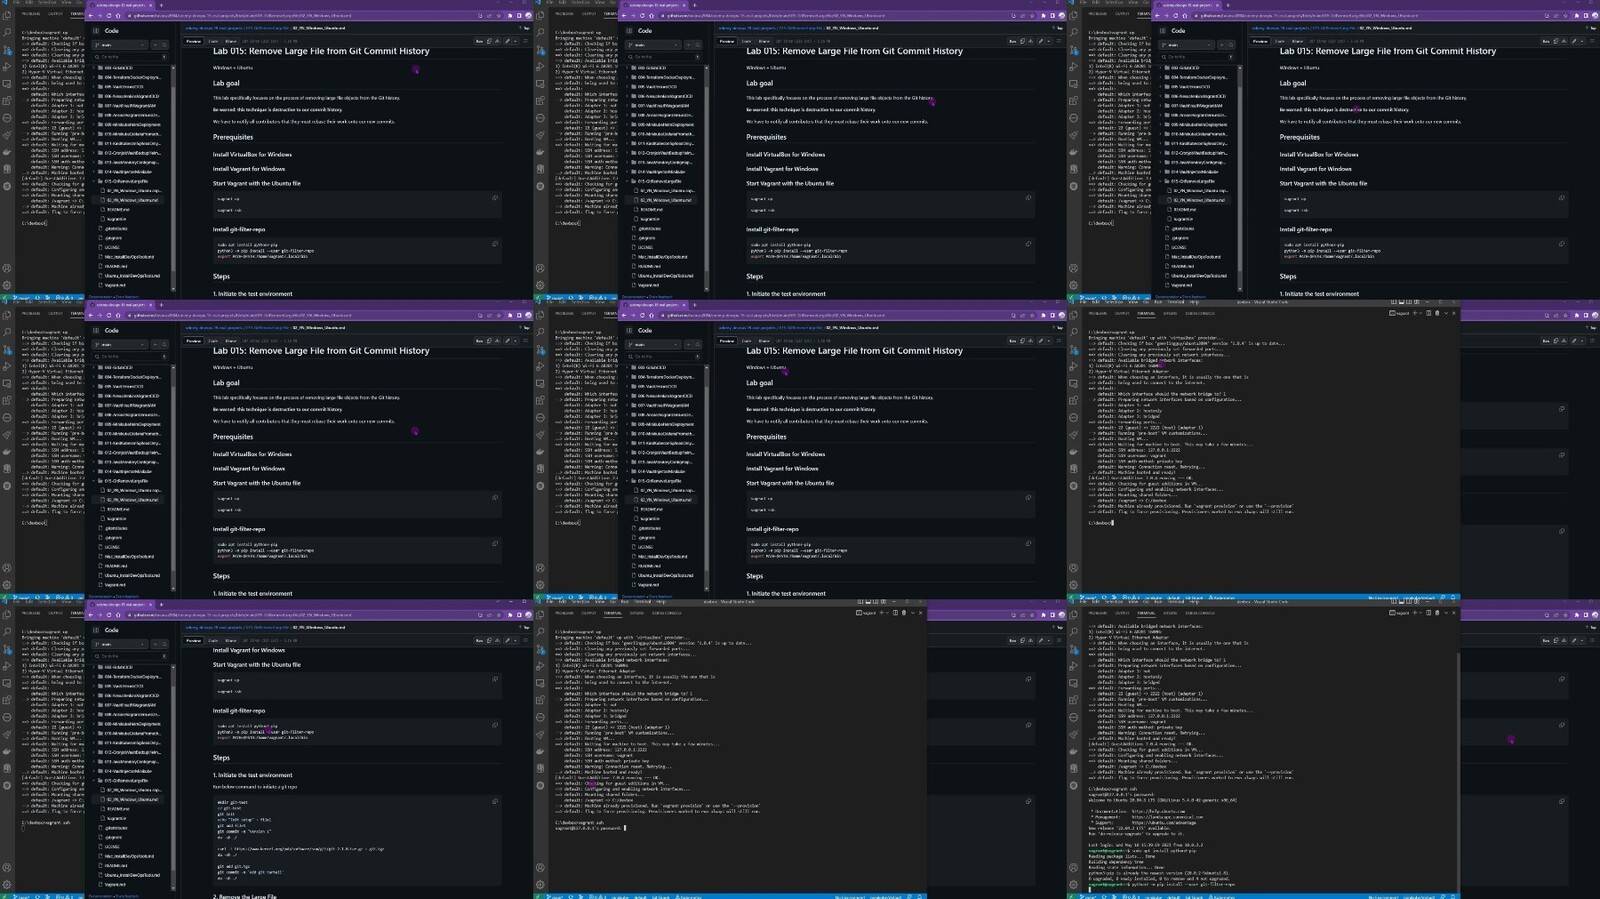Toggle file tree sidebar in Remove Large File frame
The width and height of the screenshot is (1600, 899).
pos(97,630)
